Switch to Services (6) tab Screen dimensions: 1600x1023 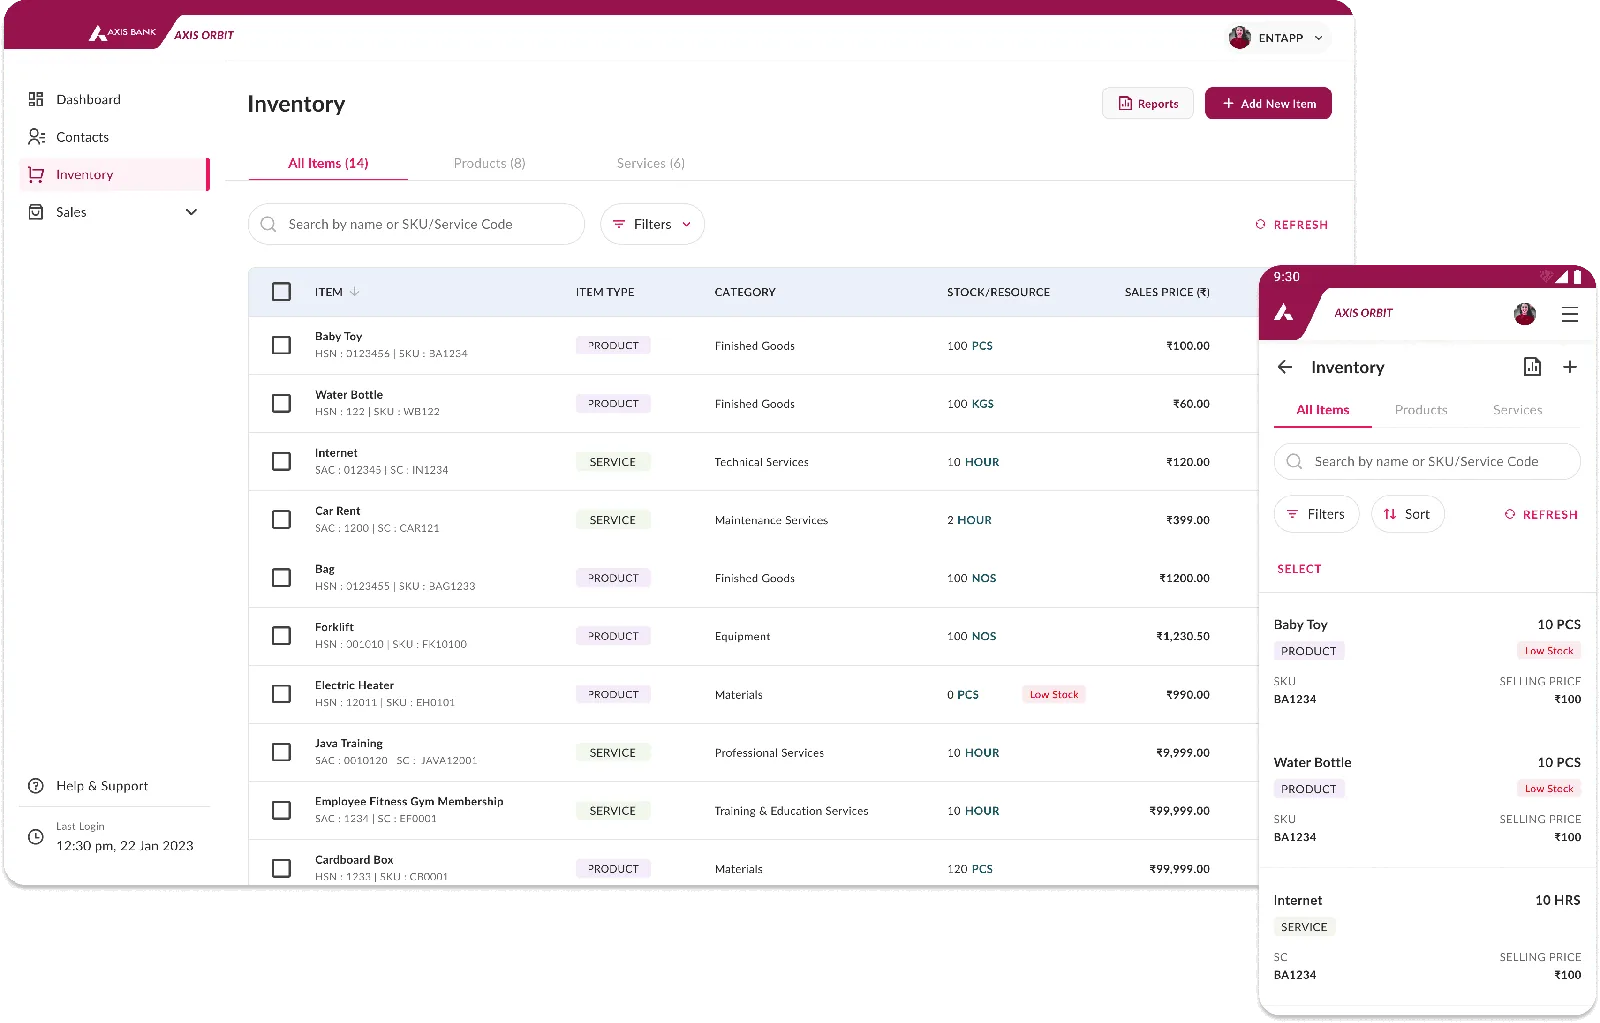(650, 163)
